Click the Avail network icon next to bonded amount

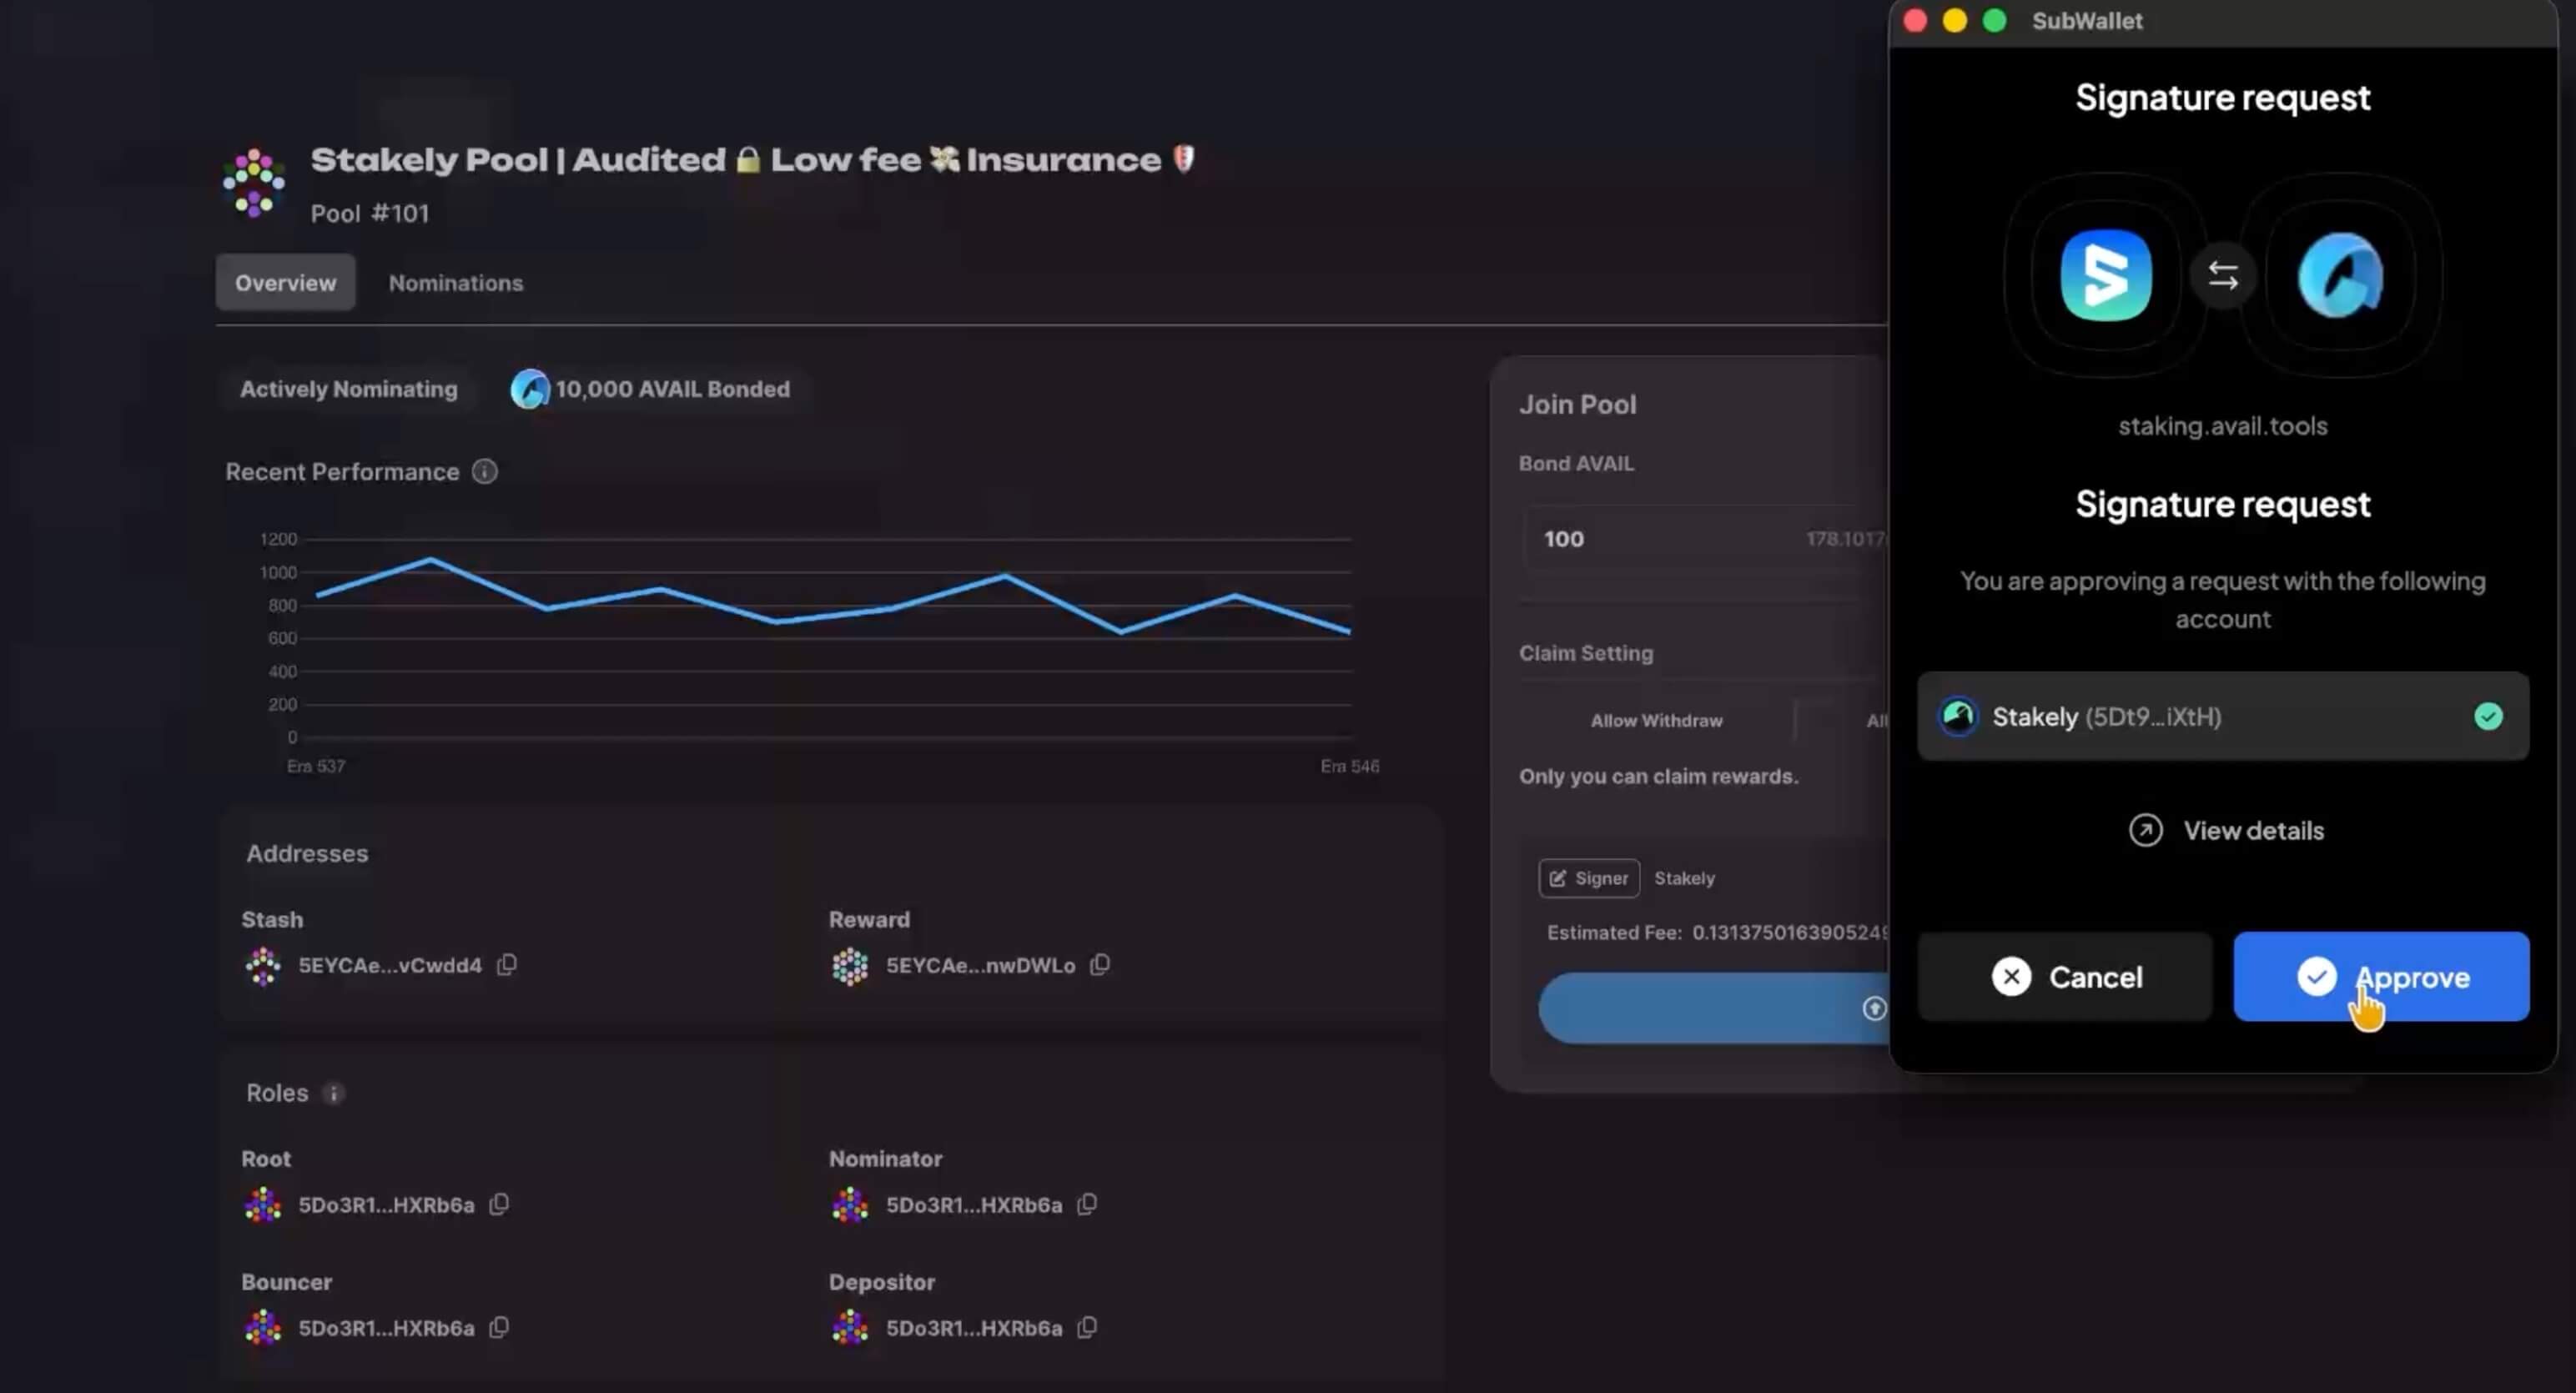tap(530, 389)
